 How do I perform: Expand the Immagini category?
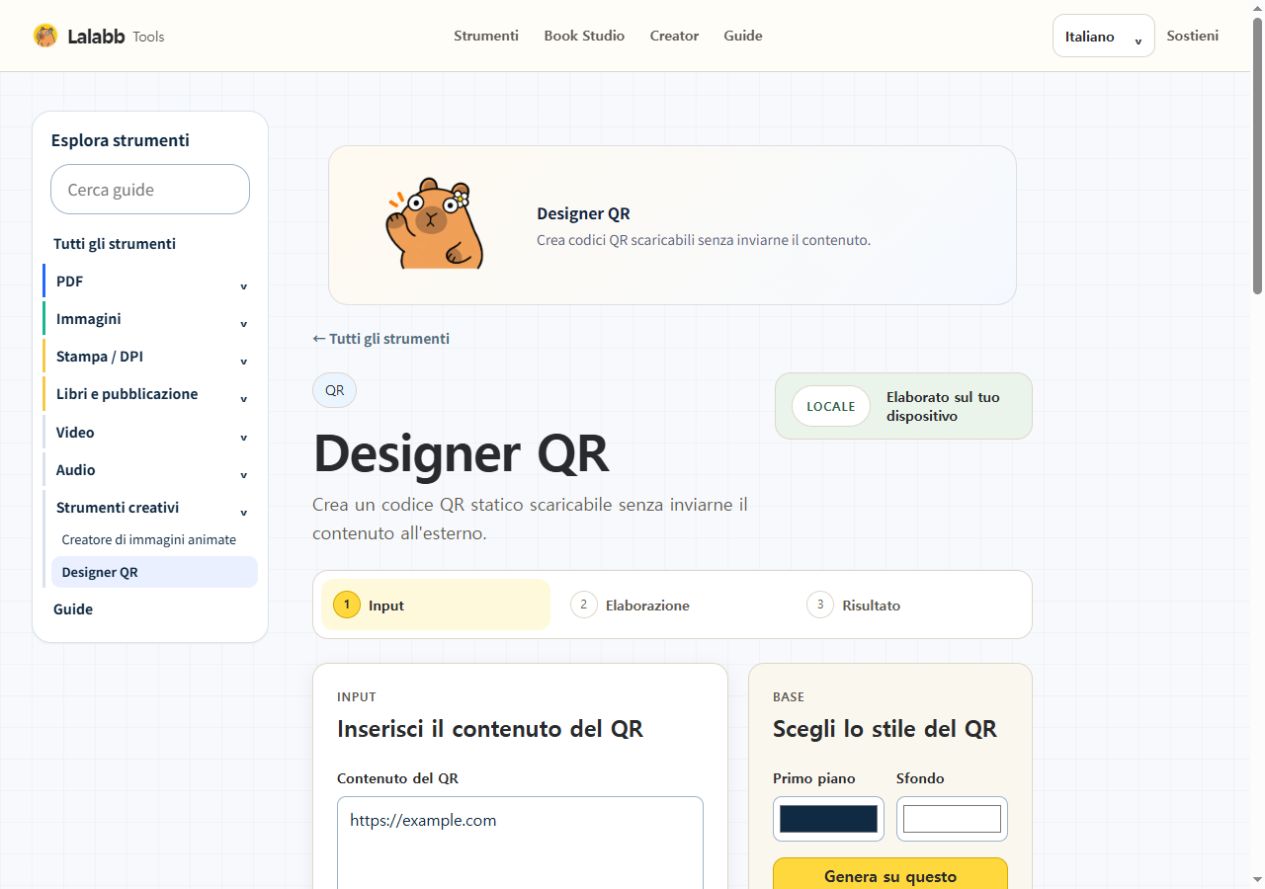(x=150, y=319)
